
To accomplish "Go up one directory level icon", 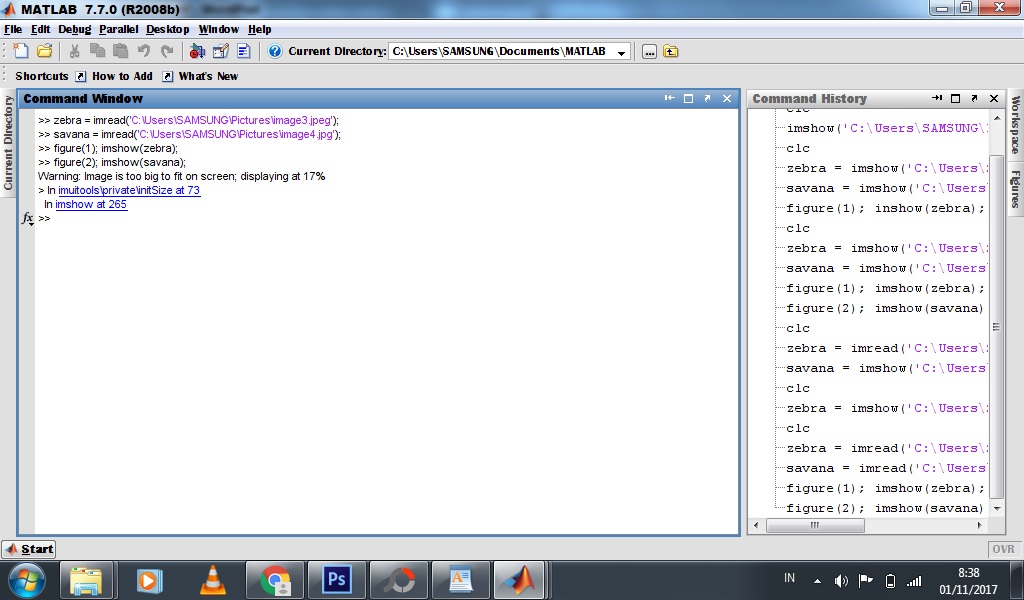I will (671, 51).
